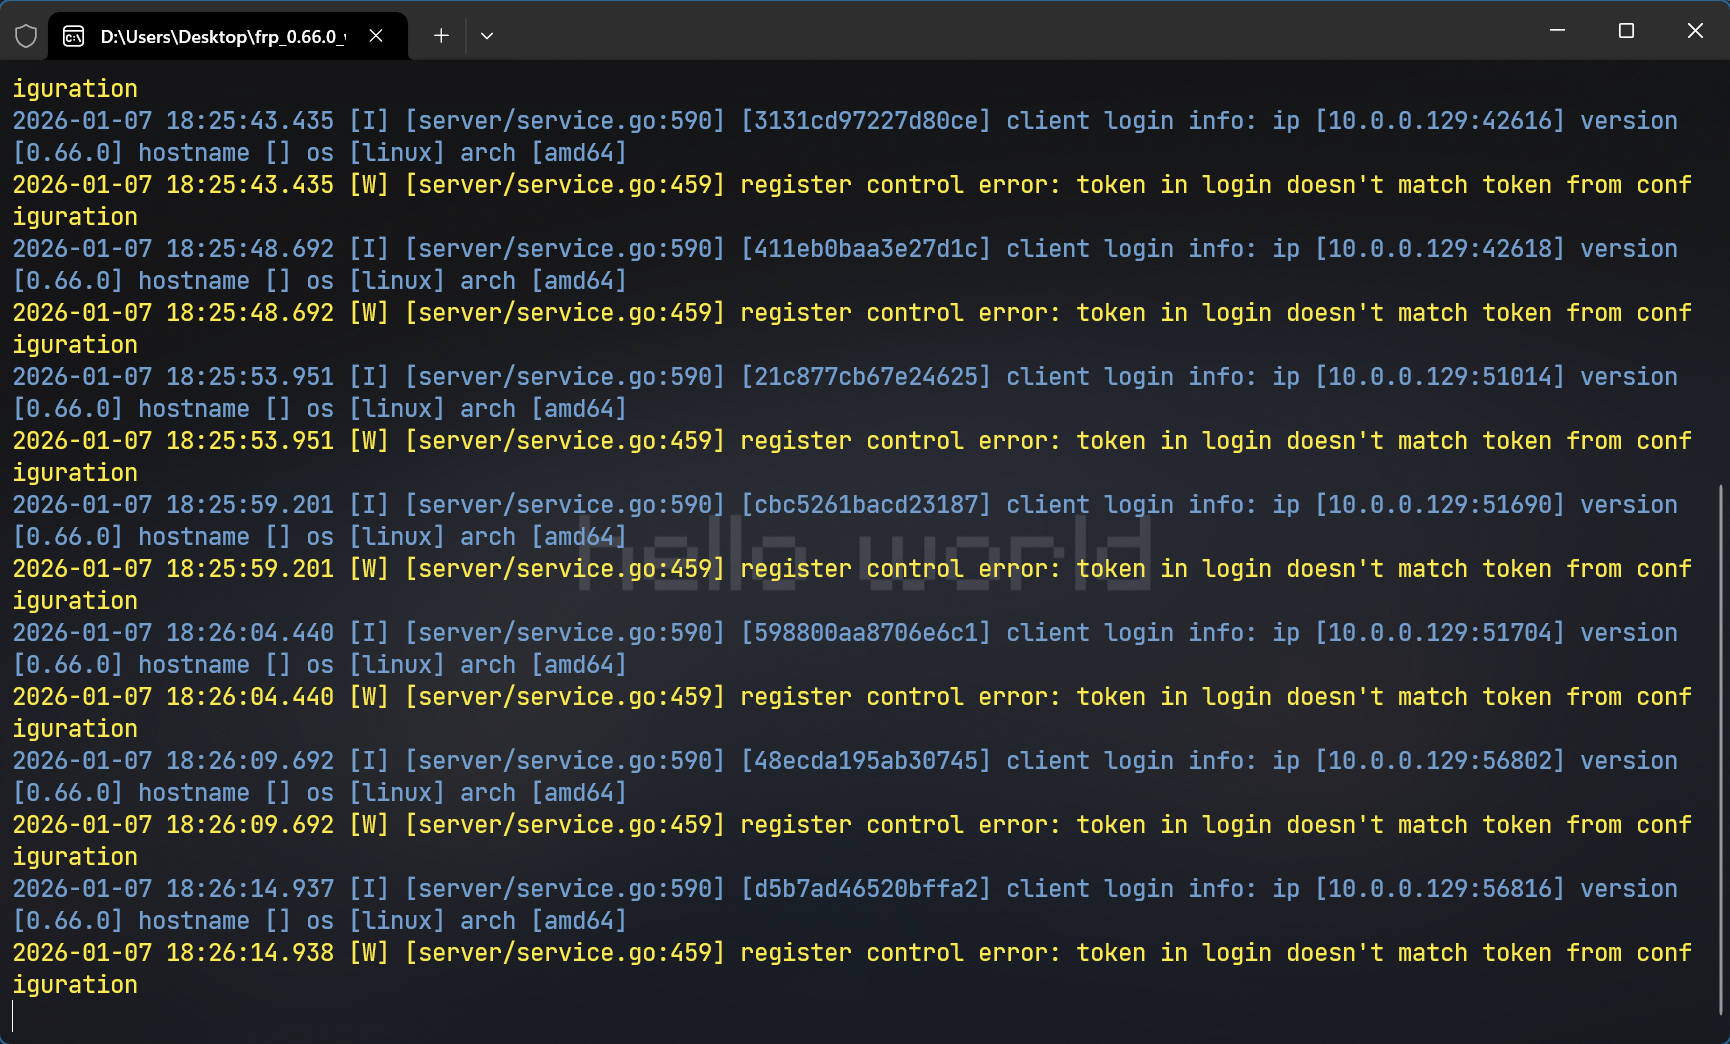Screen dimensions: 1730x1044
Task: Open a new tab with the plus button
Action: click(x=441, y=36)
